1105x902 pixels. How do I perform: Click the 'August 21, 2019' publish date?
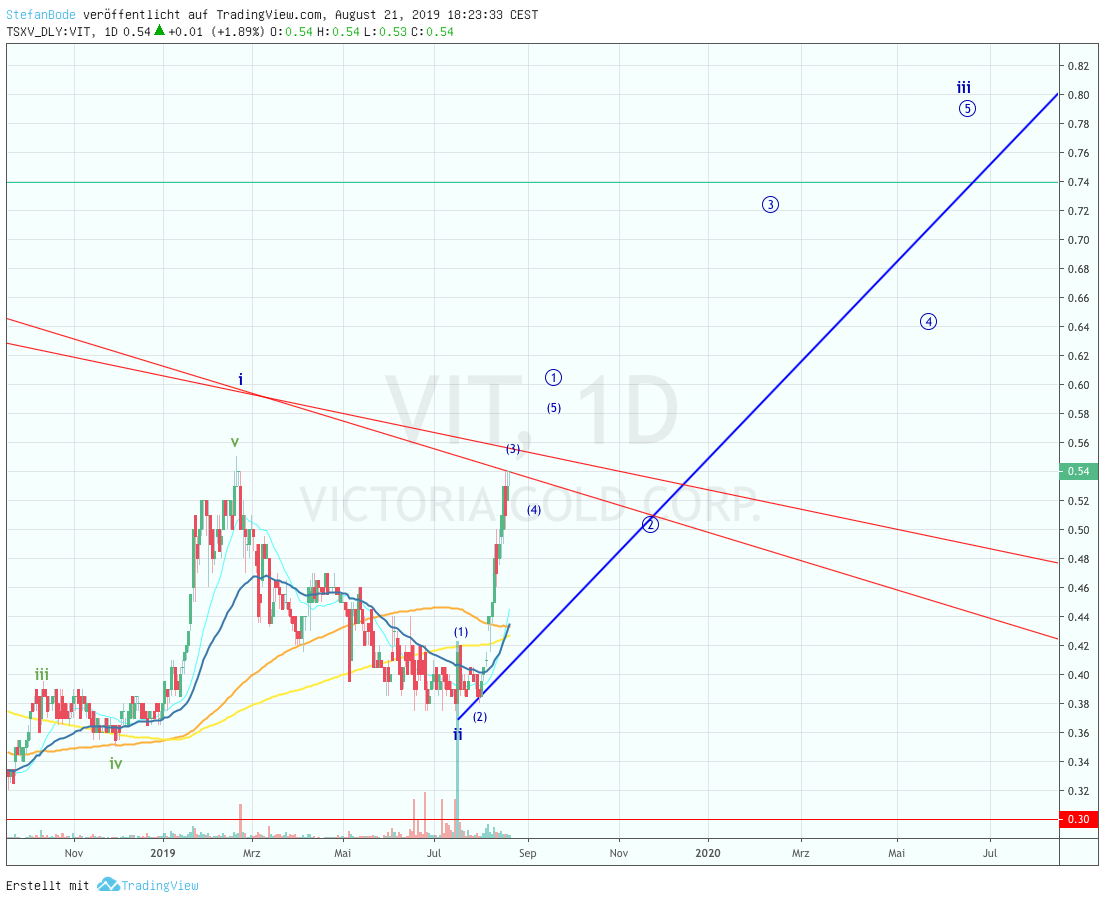pos(388,15)
